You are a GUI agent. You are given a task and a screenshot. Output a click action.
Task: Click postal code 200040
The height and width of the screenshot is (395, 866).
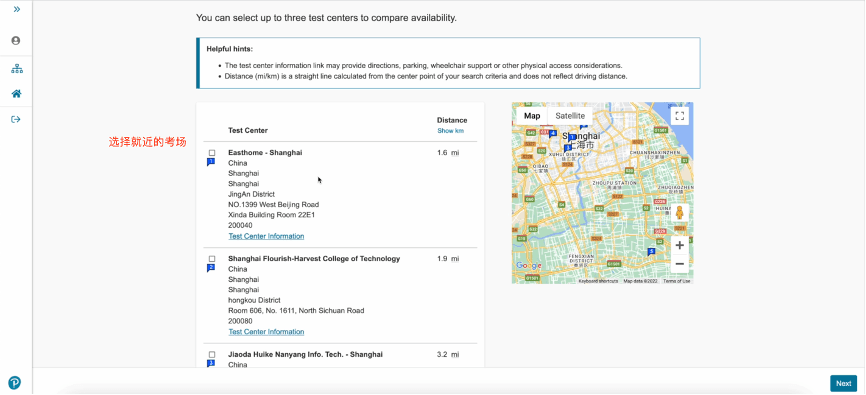240,225
